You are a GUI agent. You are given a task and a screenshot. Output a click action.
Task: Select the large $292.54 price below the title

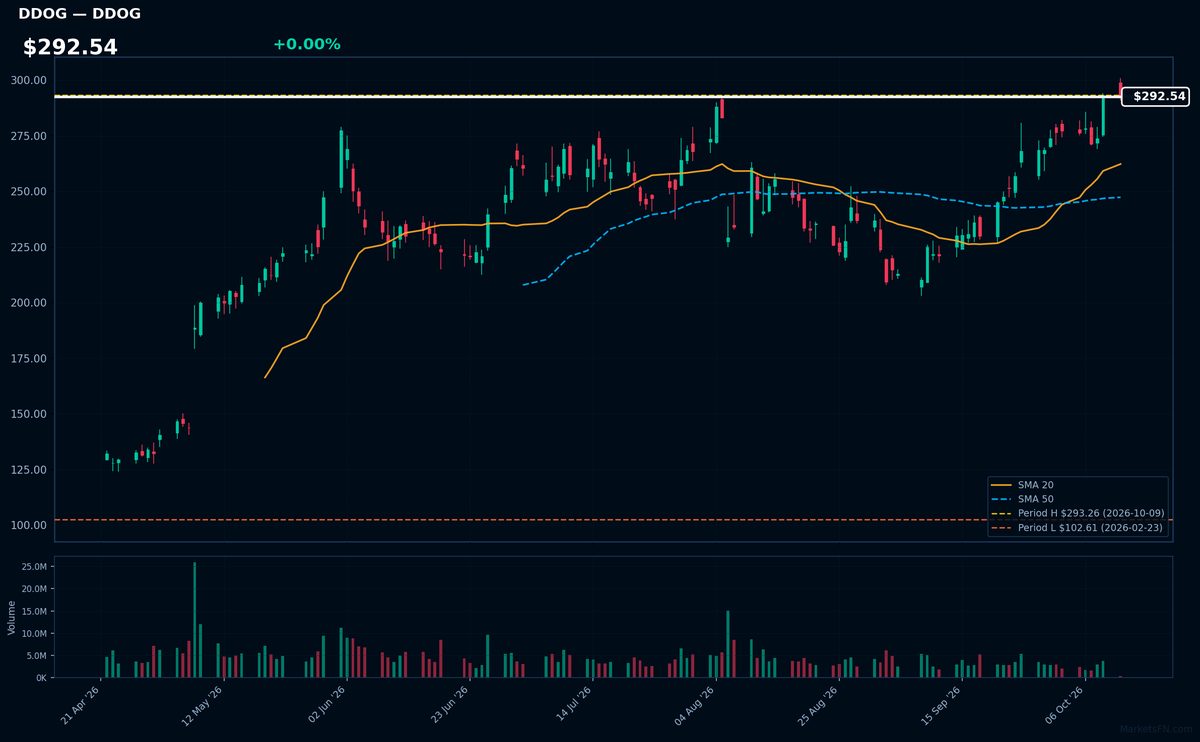(x=70, y=47)
